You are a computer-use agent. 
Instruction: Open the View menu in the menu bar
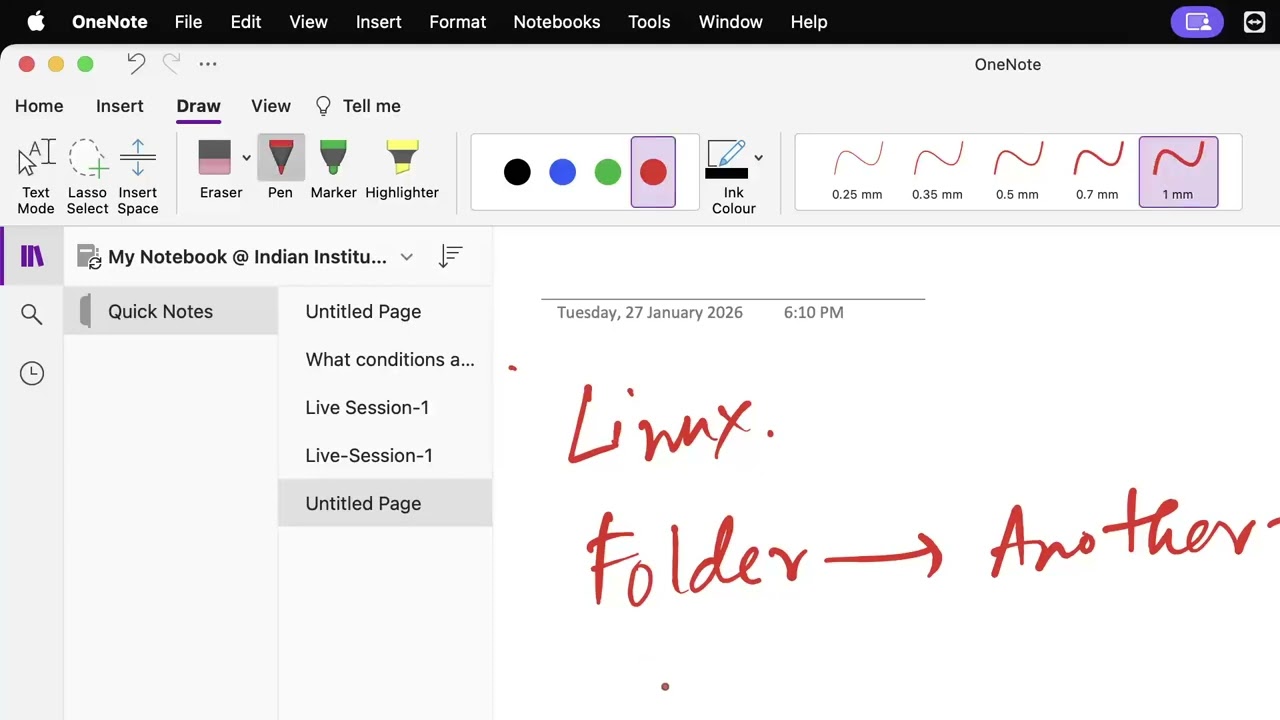(x=308, y=22)
